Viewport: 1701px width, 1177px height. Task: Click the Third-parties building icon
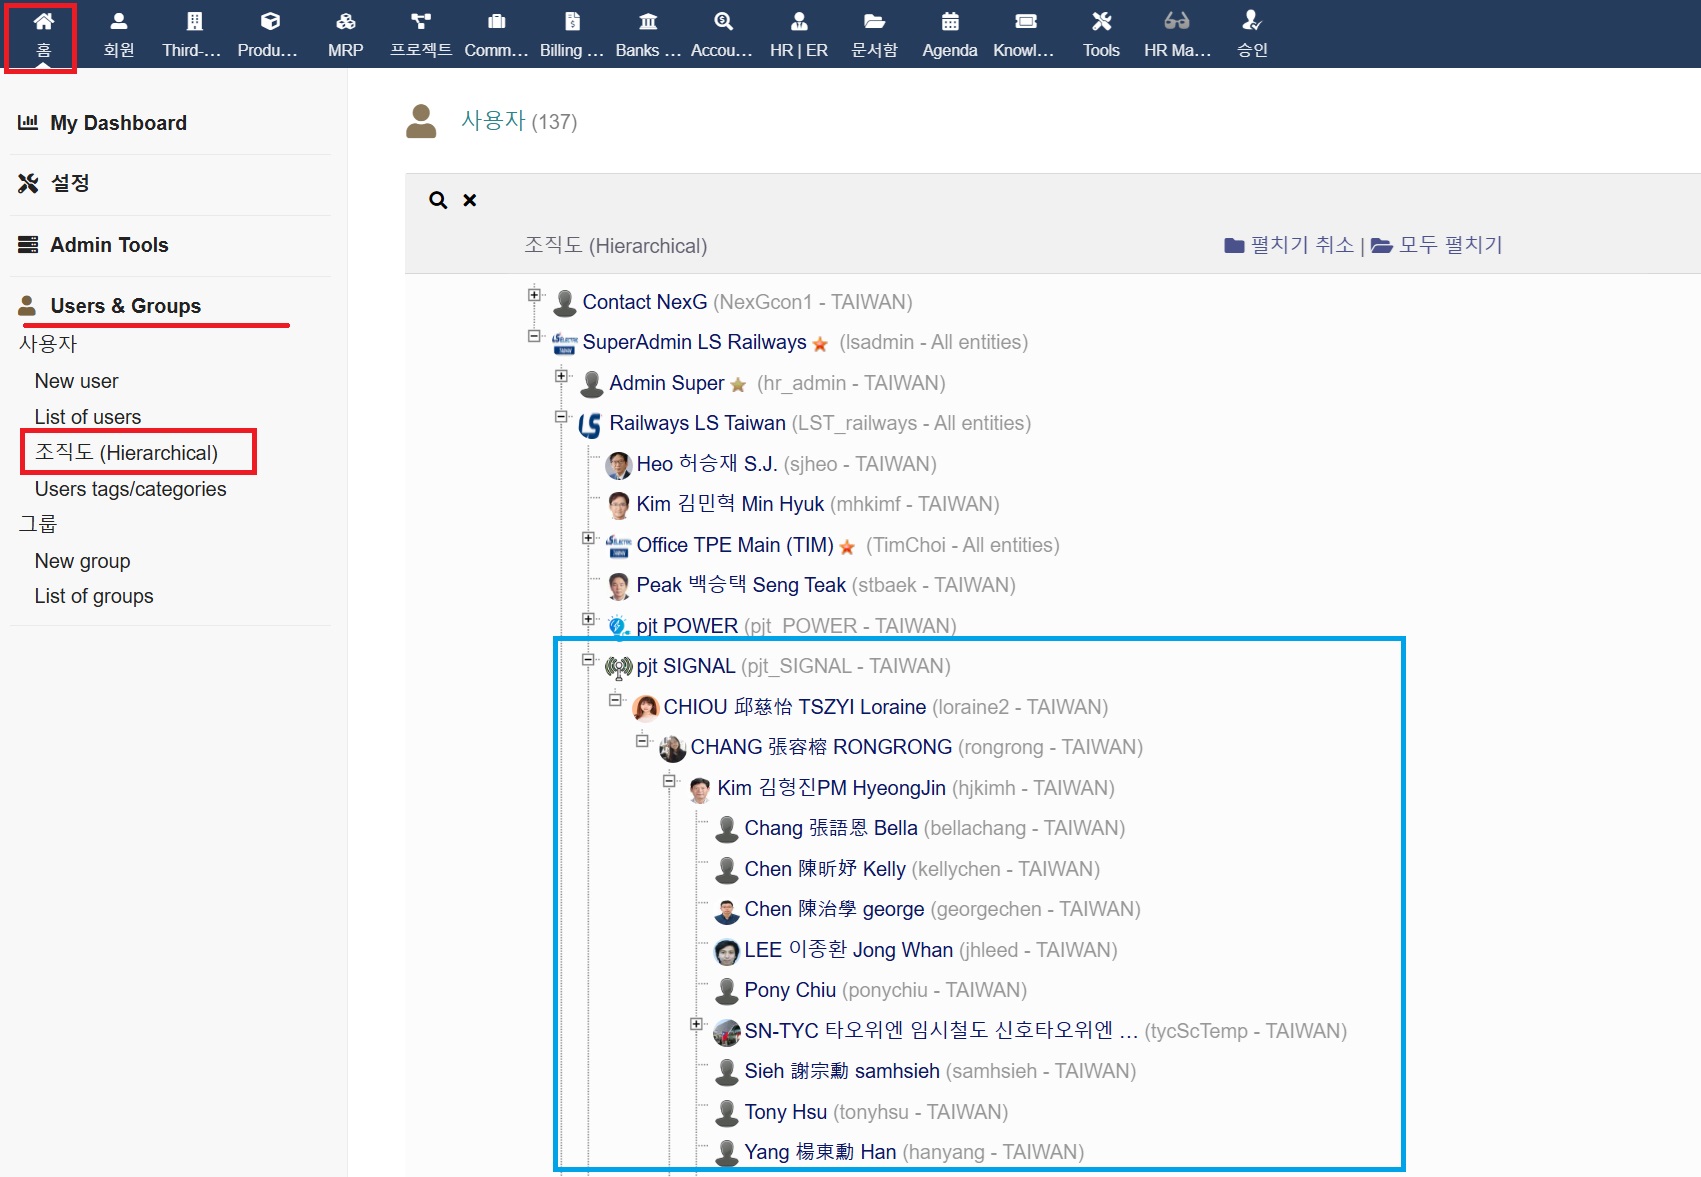(194, 22)
